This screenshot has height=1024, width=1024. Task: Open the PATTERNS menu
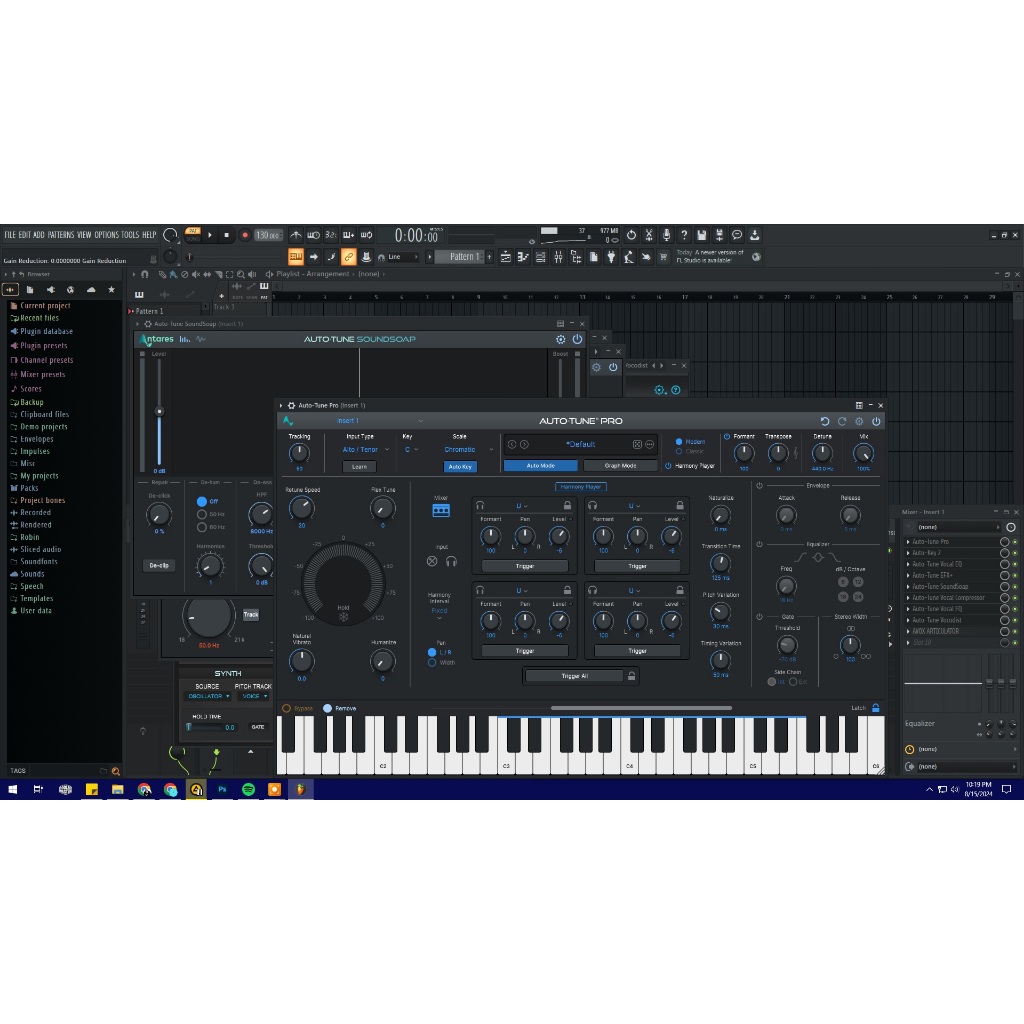pyautogui.click(x=60, y=235)
